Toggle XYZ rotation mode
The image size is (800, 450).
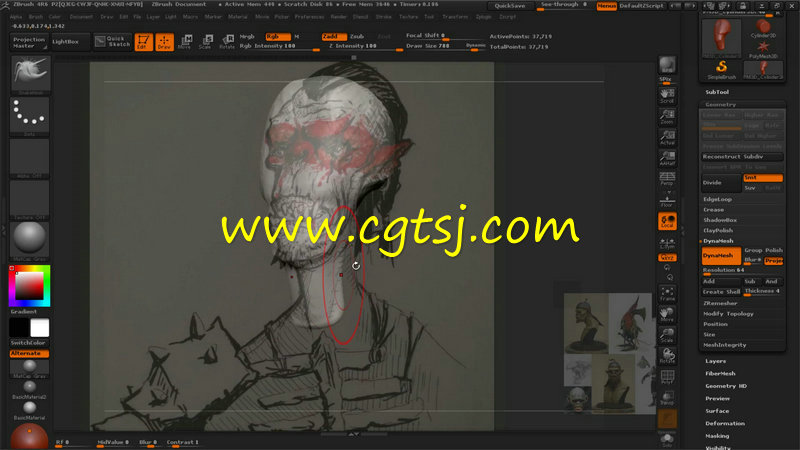[667, 258]
